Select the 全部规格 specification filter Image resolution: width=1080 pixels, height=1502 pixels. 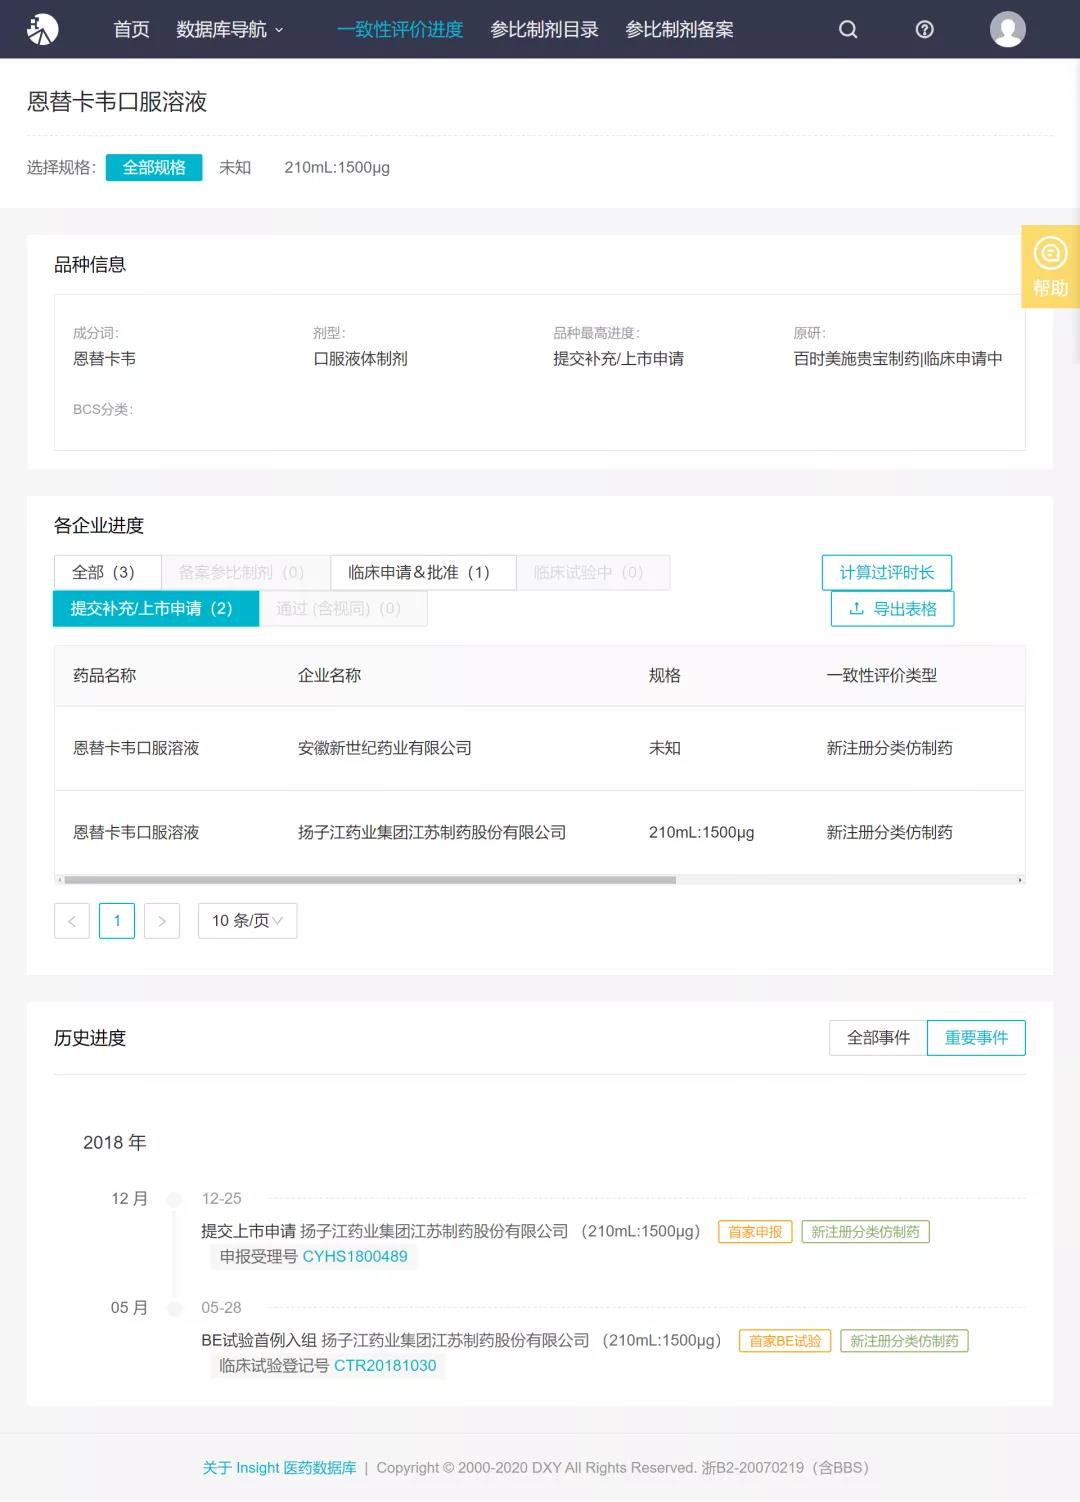[x=154, y=168]
